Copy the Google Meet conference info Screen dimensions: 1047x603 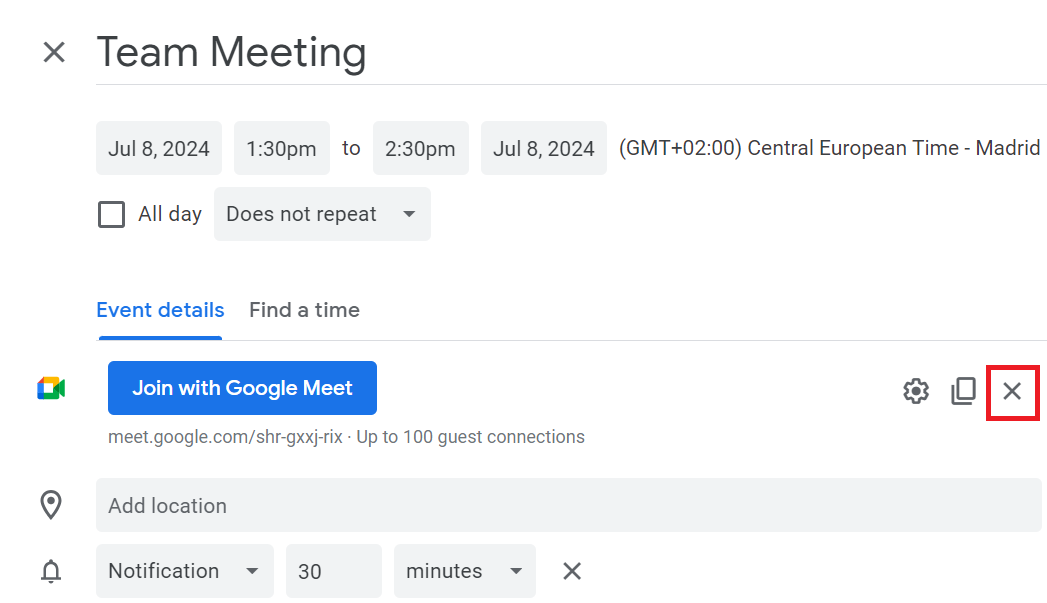point(963,391)
